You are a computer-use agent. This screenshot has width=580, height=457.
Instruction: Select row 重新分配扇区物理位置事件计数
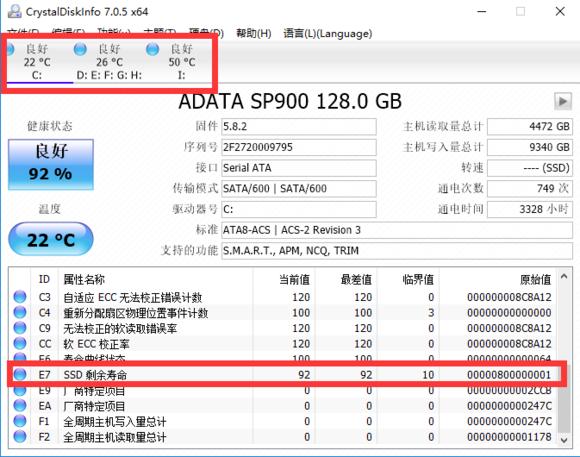point(283,313)
